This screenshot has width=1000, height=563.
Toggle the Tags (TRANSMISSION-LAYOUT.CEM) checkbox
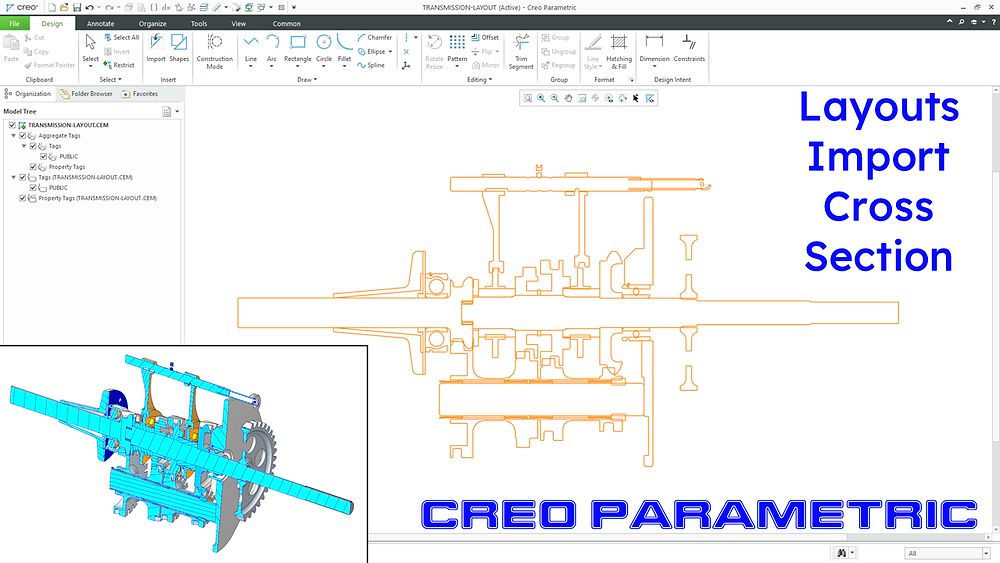pos(23,177)
